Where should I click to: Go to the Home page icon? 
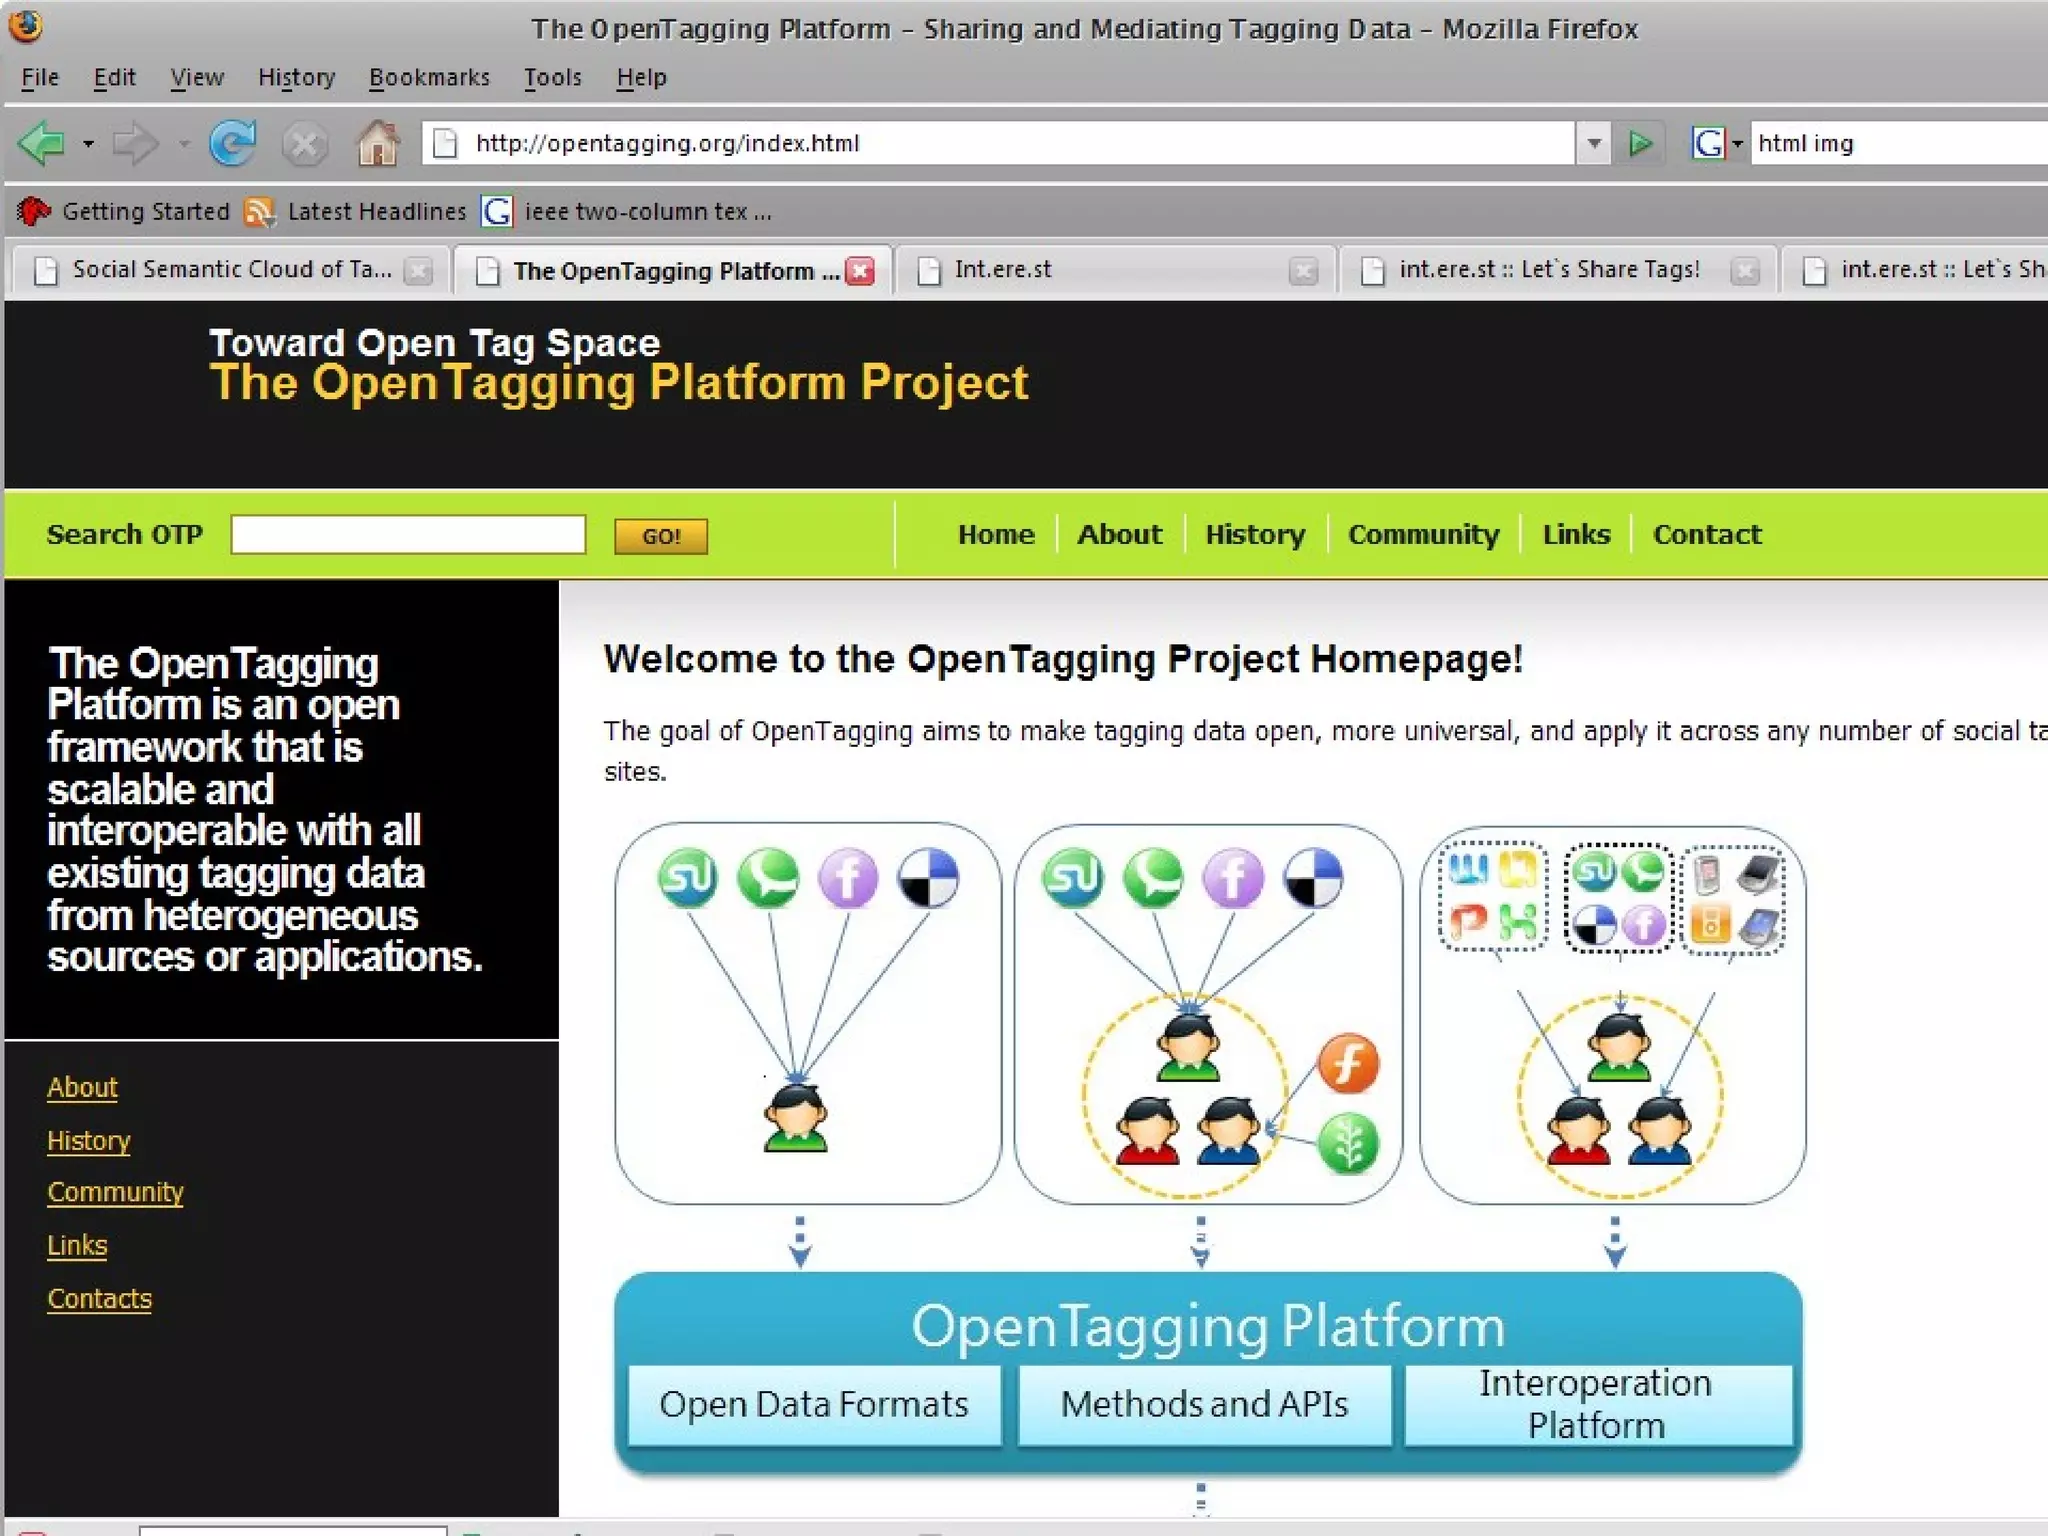click(x=378, y=143)
